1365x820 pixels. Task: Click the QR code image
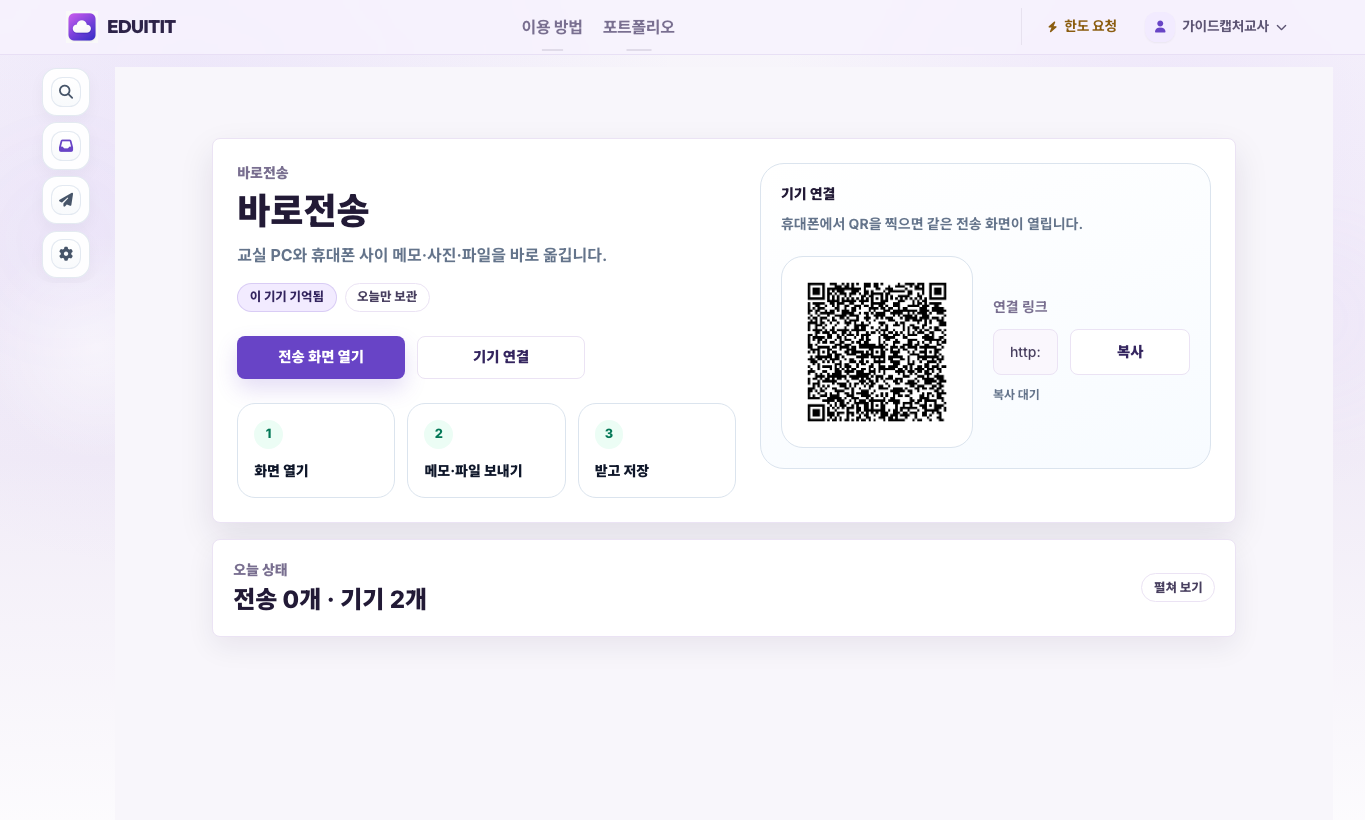(x=877, y=352)
